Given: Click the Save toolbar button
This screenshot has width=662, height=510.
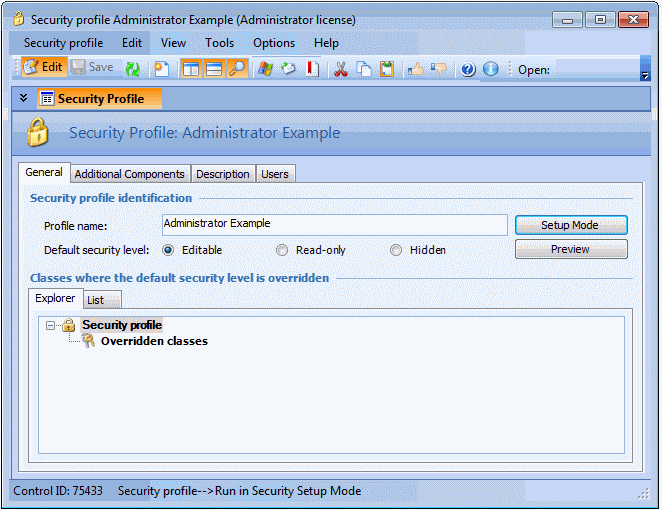Looking at the screenshot, I should (92, 68).
